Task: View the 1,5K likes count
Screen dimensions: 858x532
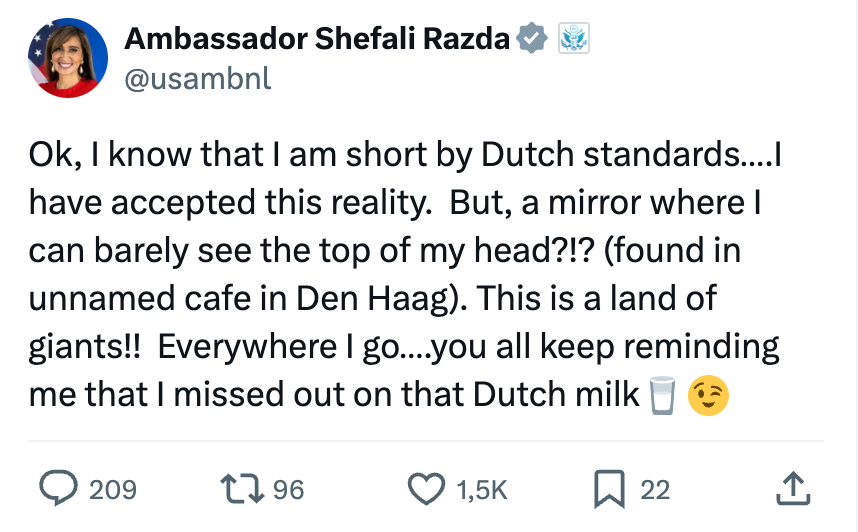Action: (482, 490)
